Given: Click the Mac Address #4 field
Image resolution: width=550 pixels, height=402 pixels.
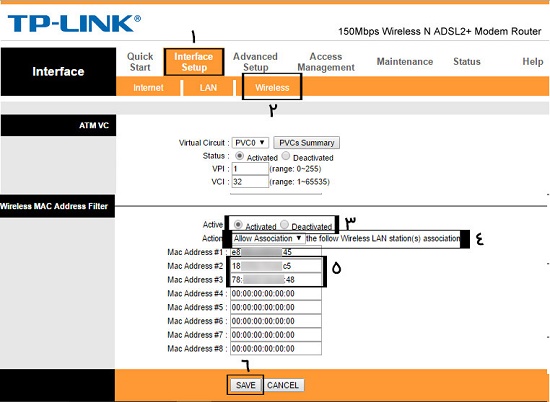Looking at the screenshot, I should coord(276,293).
